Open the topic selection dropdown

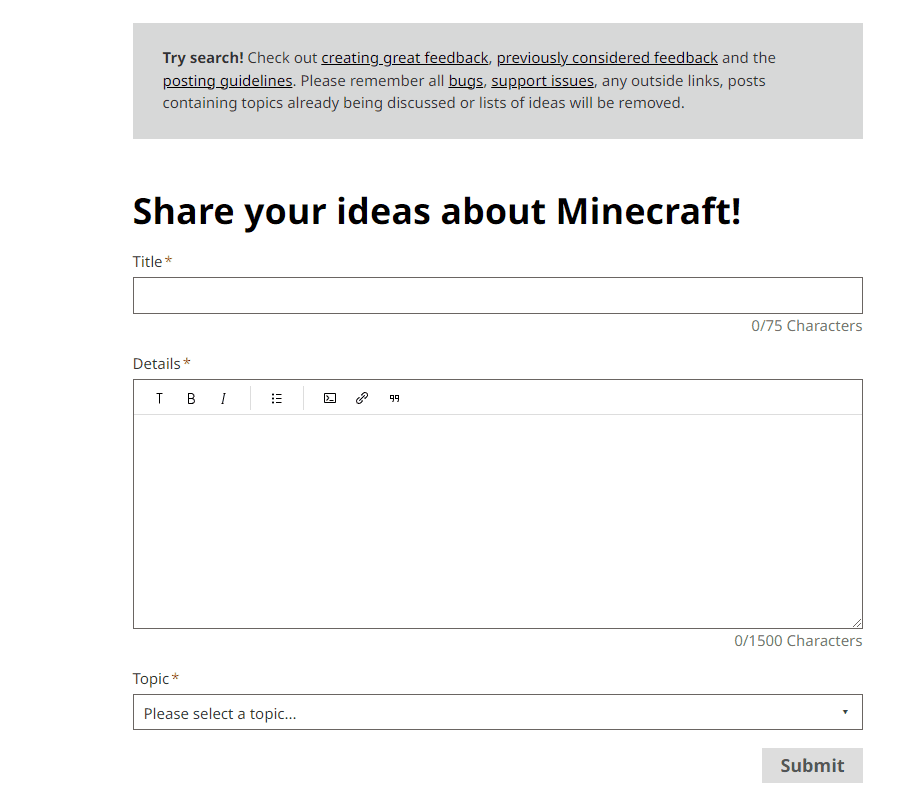tap(497, 712)
